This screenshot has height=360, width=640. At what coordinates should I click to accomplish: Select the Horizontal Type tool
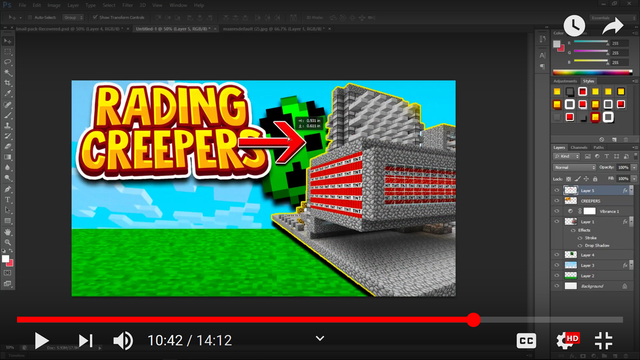(x=8, y=200)
